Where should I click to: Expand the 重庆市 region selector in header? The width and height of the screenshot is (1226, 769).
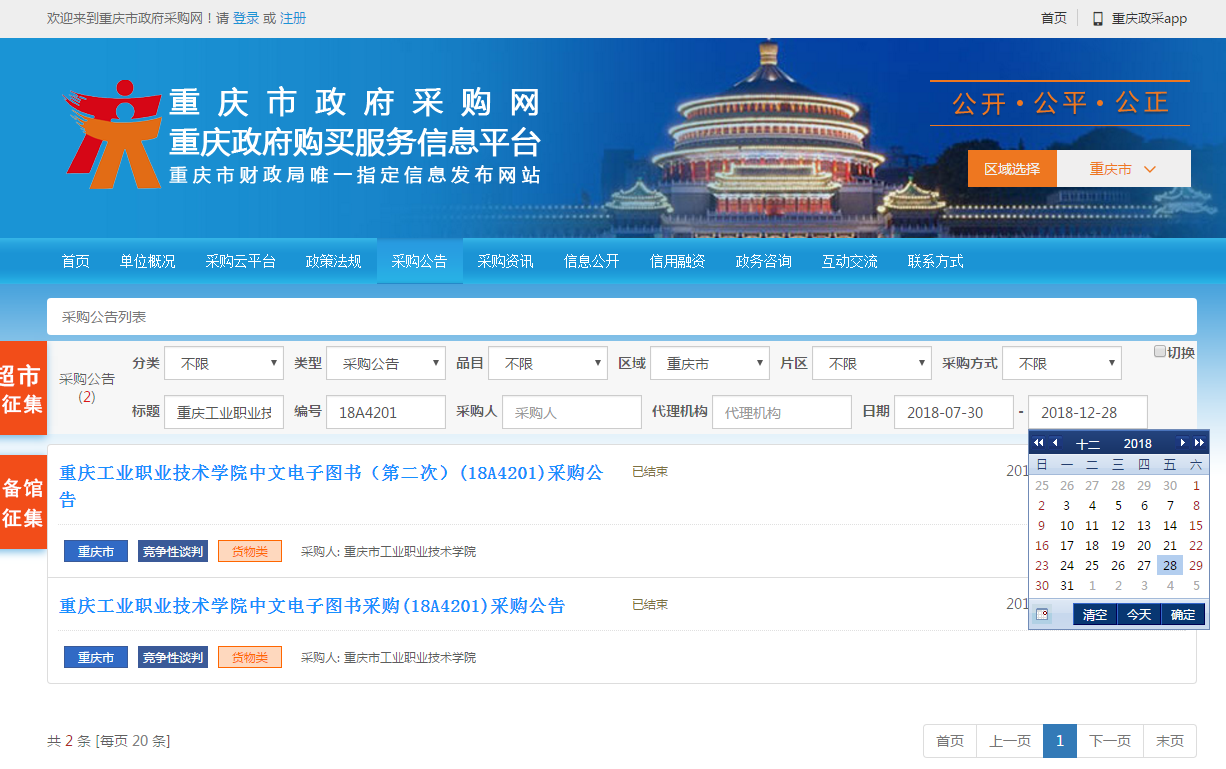[1123, 169]
